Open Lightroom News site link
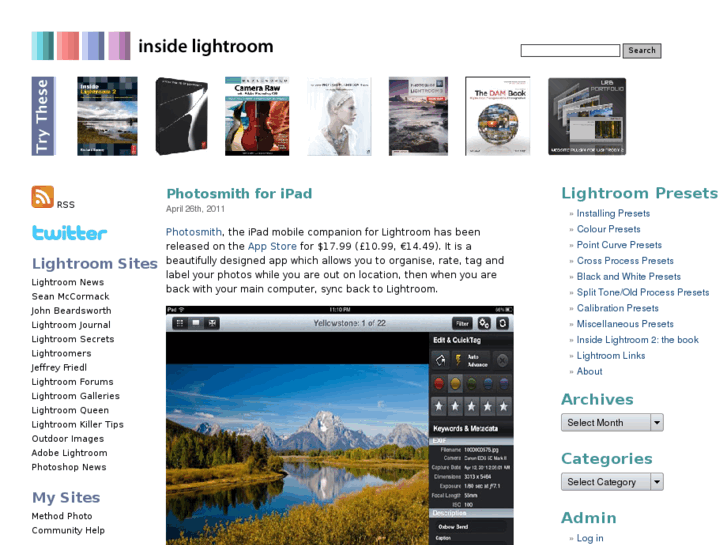The height and width of the screenshot is (545, 727). 68,282
